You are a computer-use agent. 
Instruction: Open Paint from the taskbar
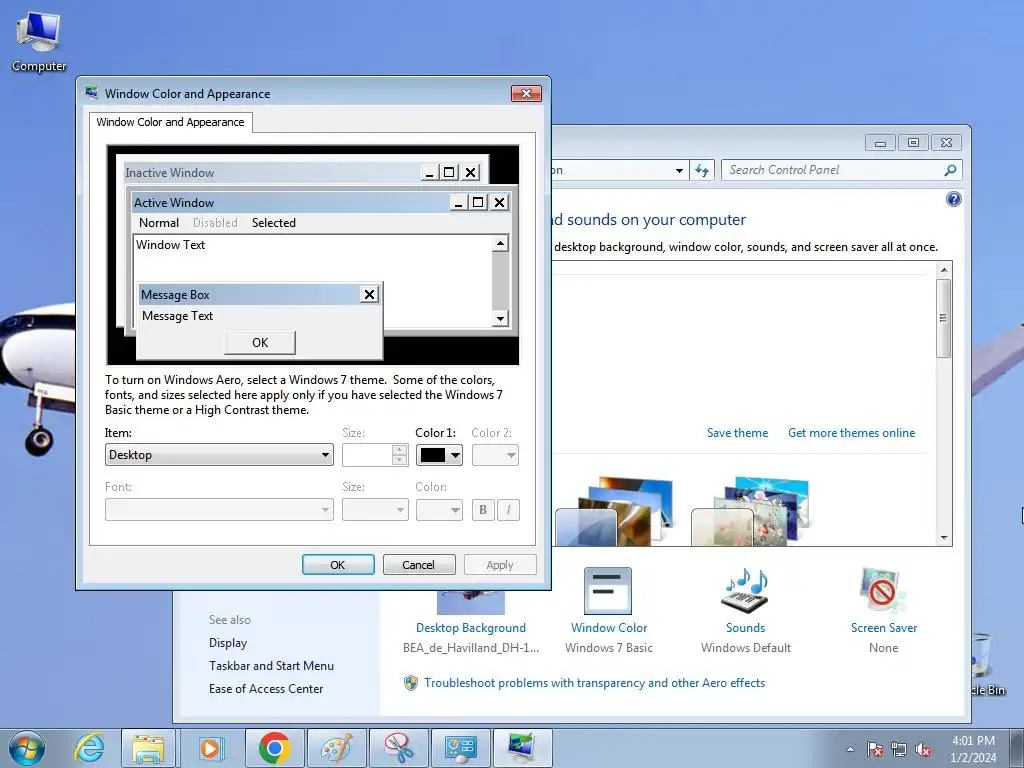pos(337,748)
